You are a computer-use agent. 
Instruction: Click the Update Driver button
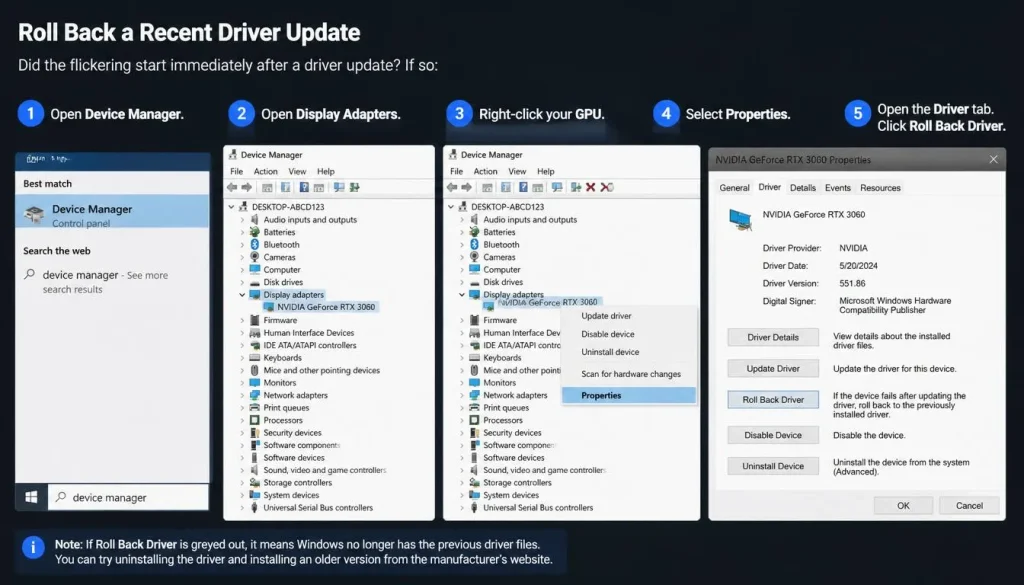click(x=773, y=368)
